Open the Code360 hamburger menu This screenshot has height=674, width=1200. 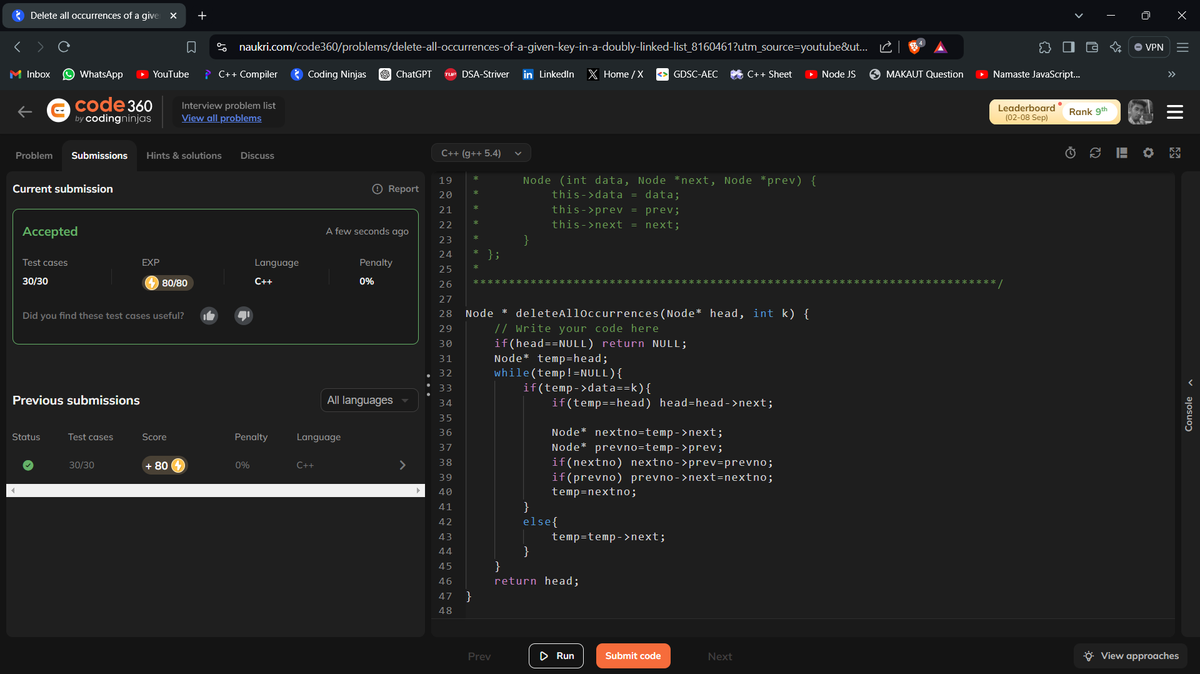coord(1174,112)
